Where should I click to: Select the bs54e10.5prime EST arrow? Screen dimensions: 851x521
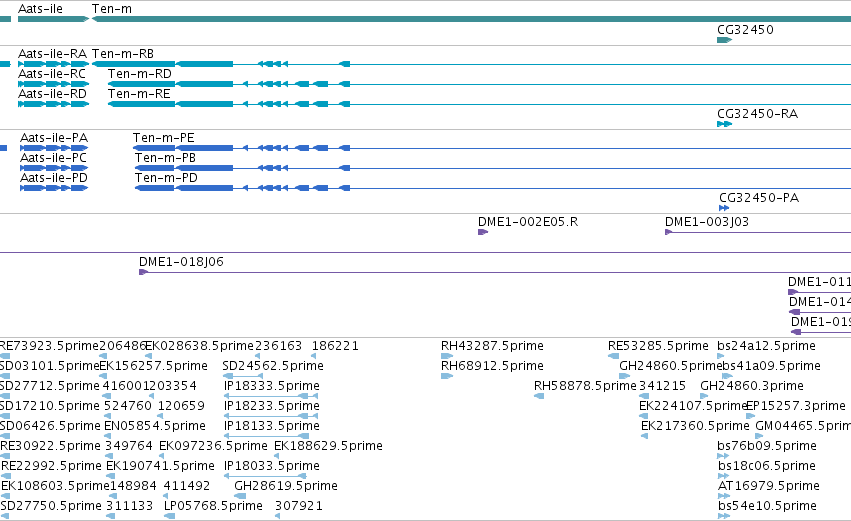(723, 516)
